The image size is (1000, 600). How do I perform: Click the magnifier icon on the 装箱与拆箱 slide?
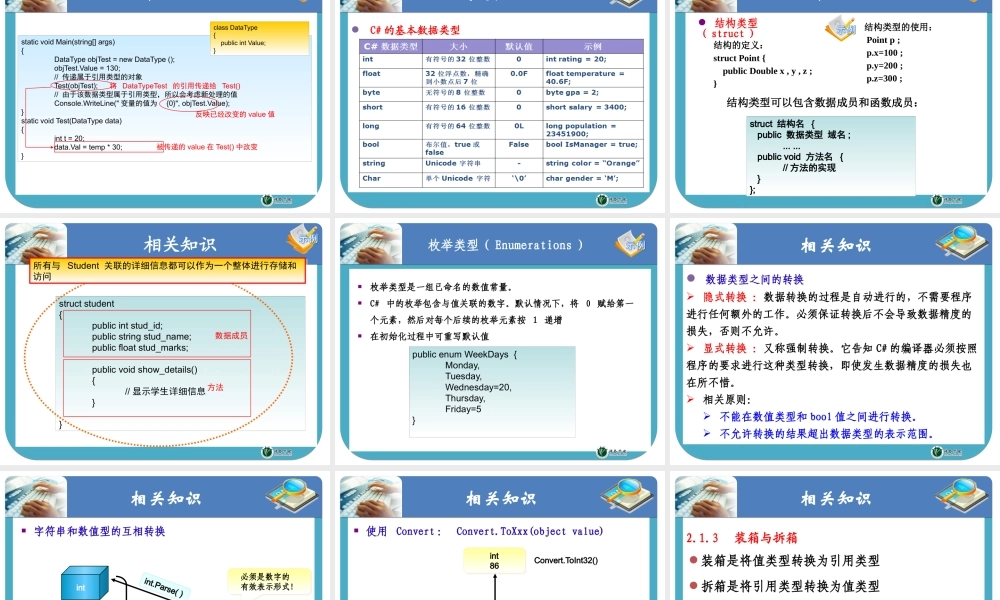[962, 496]
